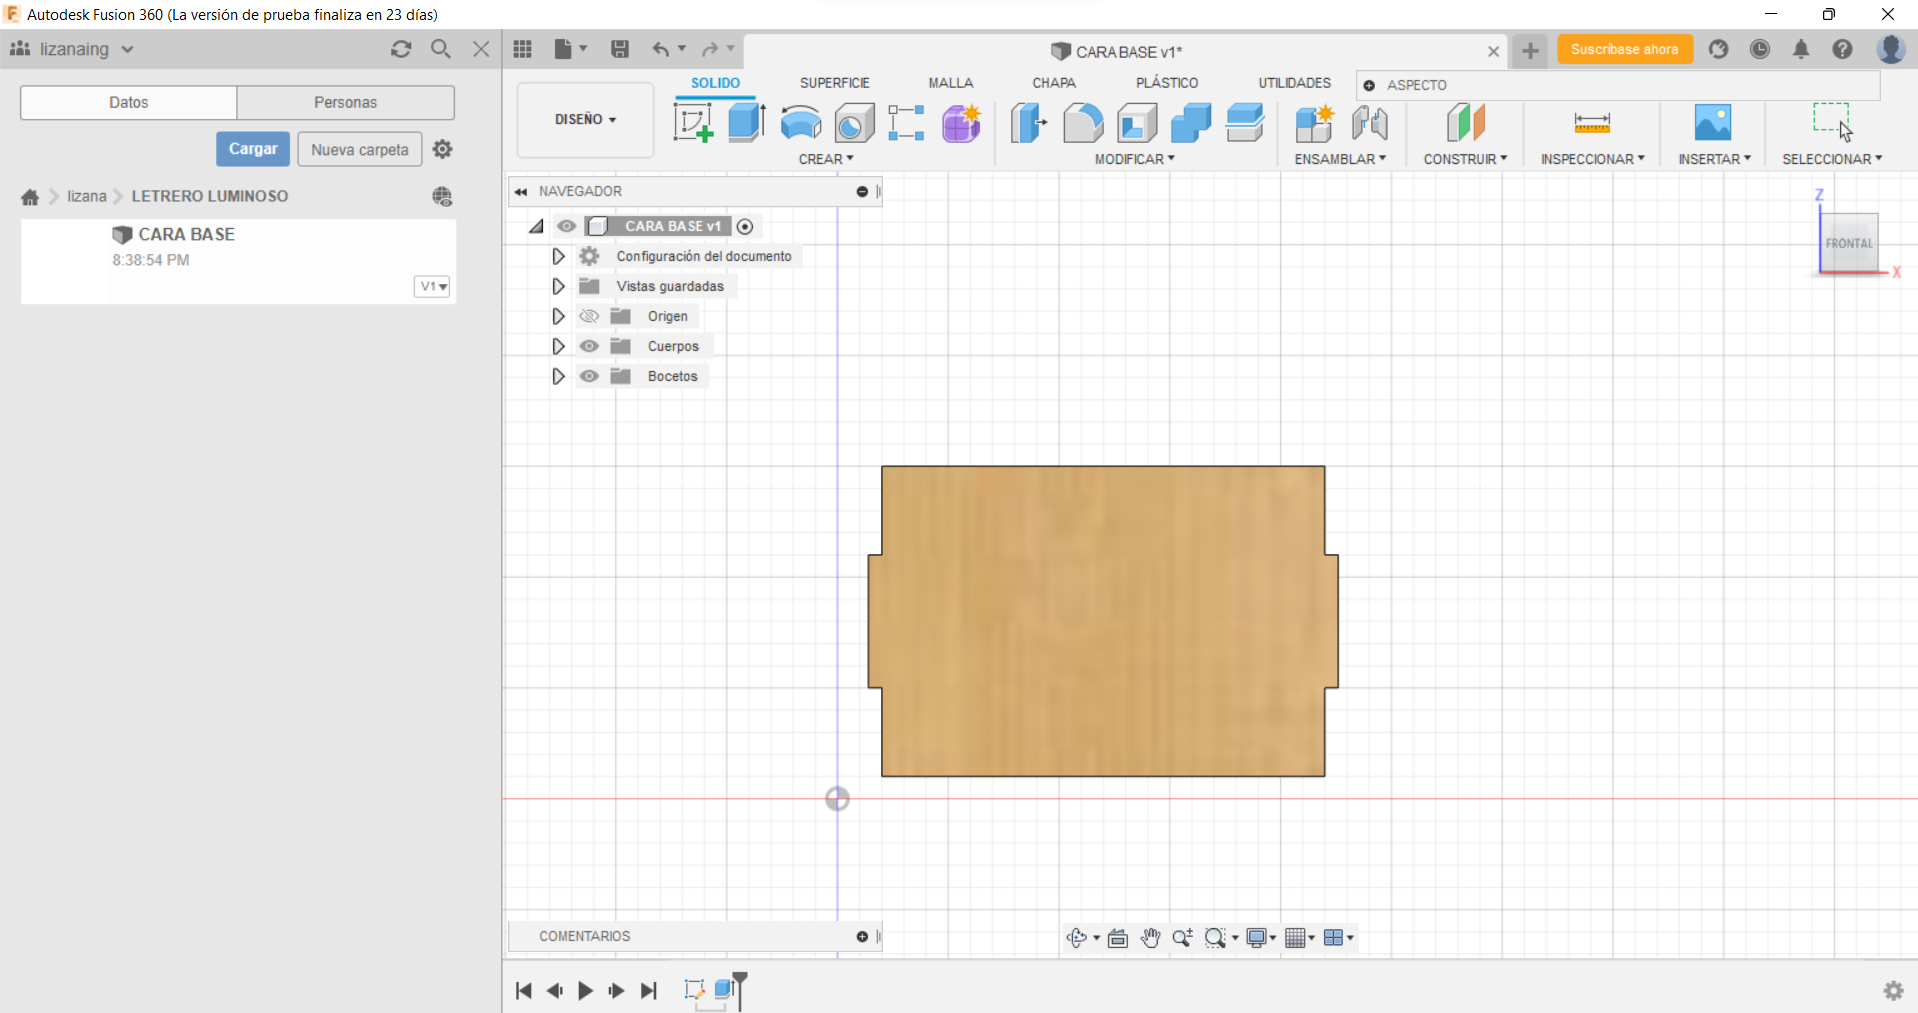Switch to the SUPERFICIE tab
The width and height of the screenshot is (1918, 1013).
tap(834, 83)
